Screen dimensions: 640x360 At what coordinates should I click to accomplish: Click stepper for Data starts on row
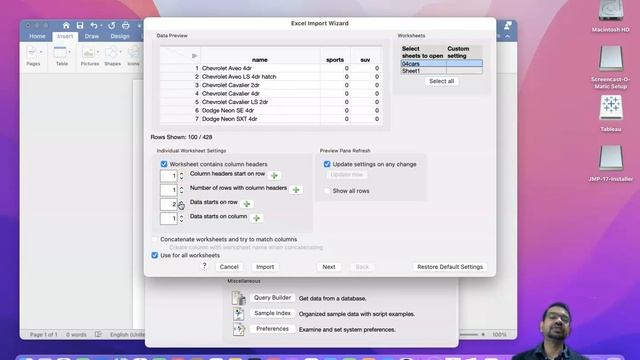point(181,204)
